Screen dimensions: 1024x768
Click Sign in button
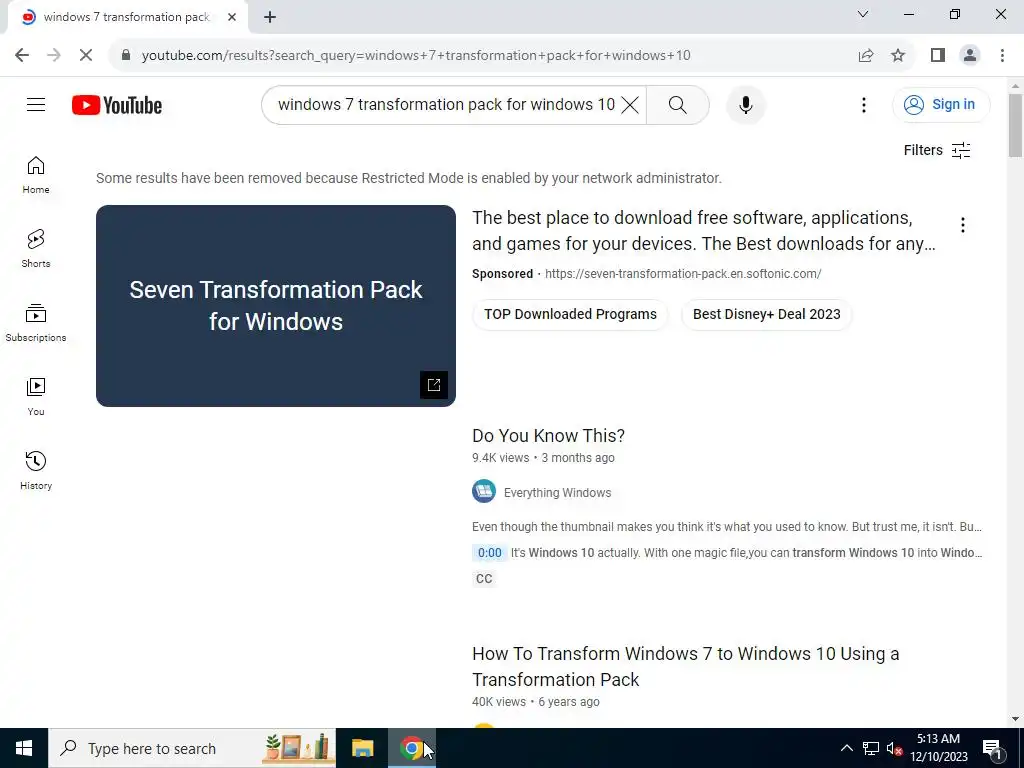(x=940, y=104)
